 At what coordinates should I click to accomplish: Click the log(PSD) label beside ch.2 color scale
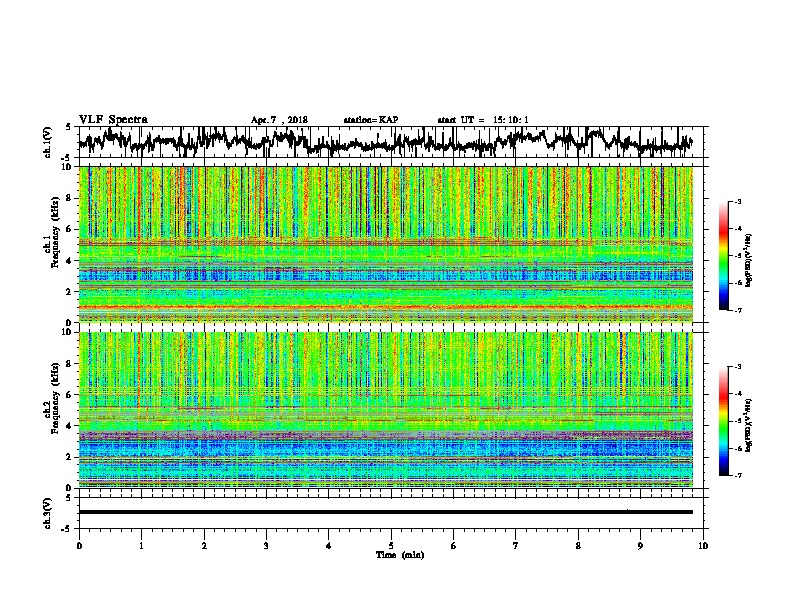tap(749, 425)
